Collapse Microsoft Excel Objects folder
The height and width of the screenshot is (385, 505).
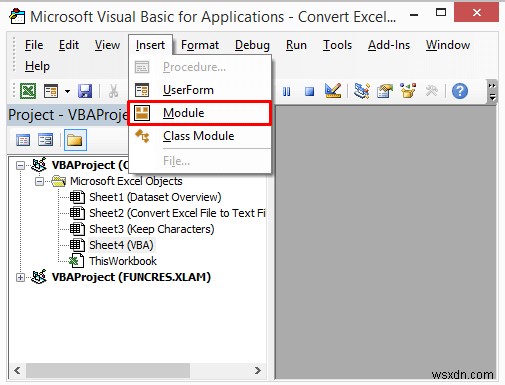(39, 182)
